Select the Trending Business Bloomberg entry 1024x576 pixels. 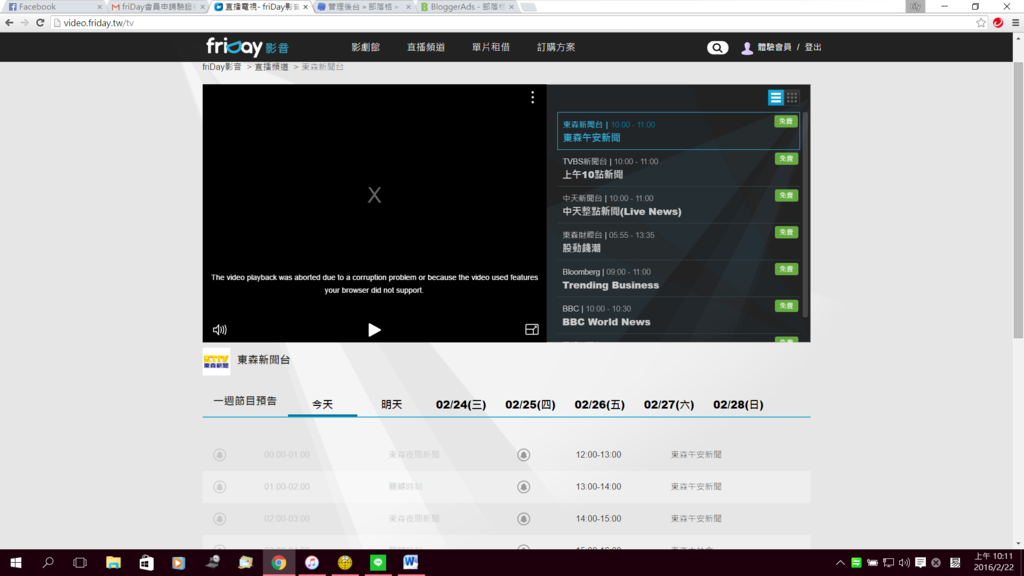coord(678,279)
